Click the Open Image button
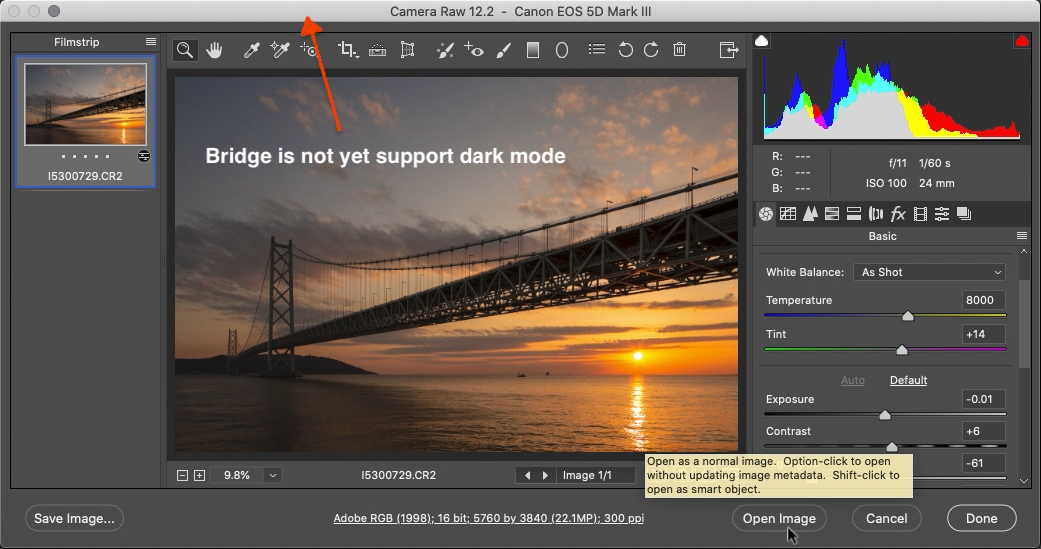The height and width of the screenshot is (549, 1041). click(x=779, y=518)
